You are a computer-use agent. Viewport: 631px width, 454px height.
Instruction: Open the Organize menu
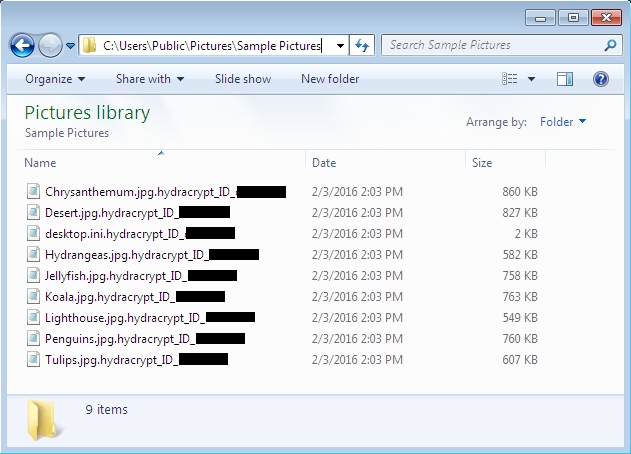[55, 79]
